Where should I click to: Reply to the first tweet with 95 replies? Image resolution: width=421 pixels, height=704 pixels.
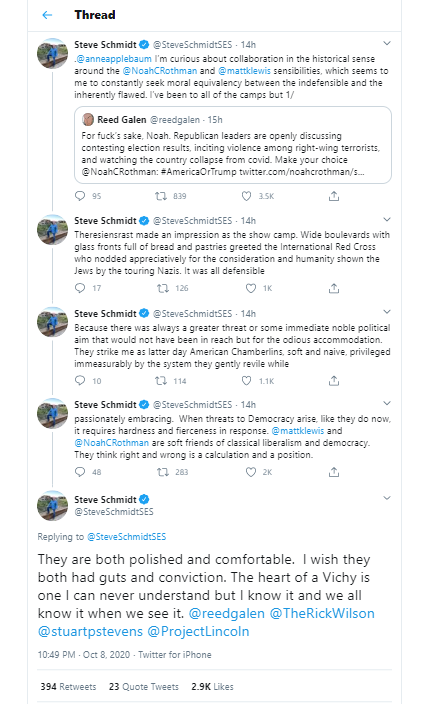point(80,196)
